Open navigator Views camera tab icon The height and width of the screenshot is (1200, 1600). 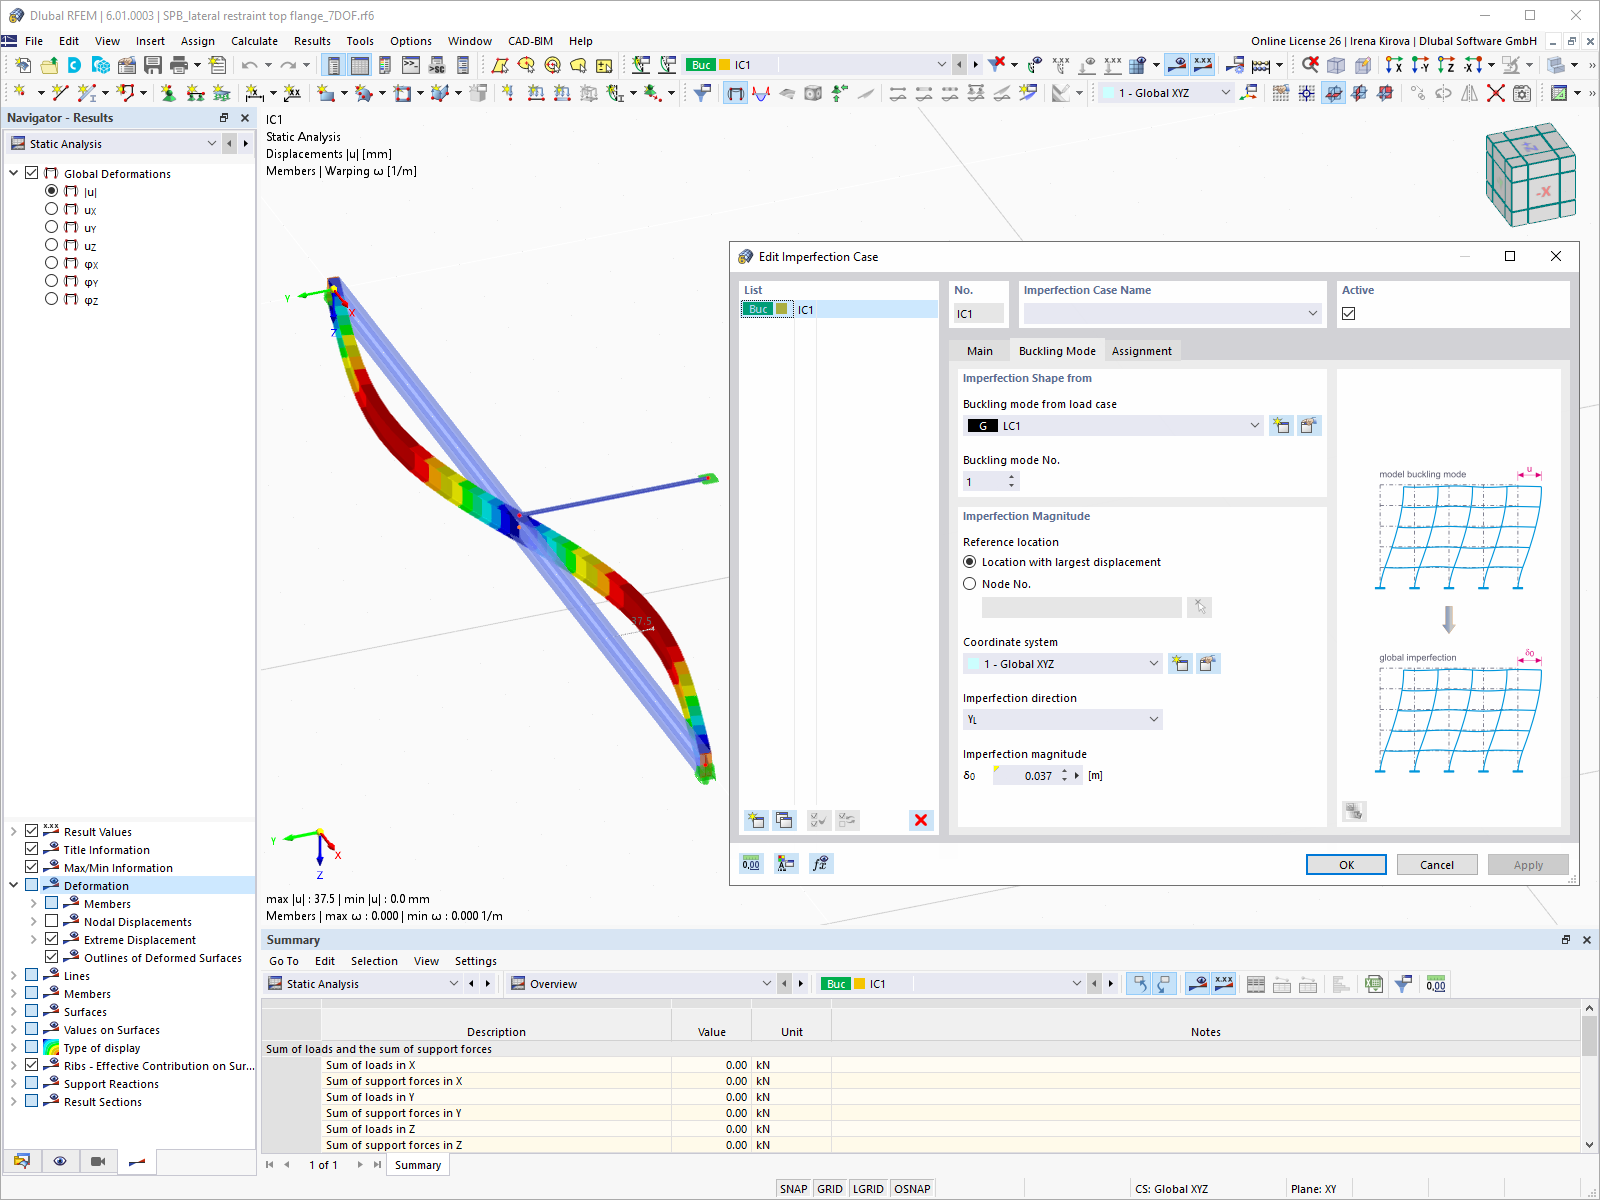tap(98, 1161)
